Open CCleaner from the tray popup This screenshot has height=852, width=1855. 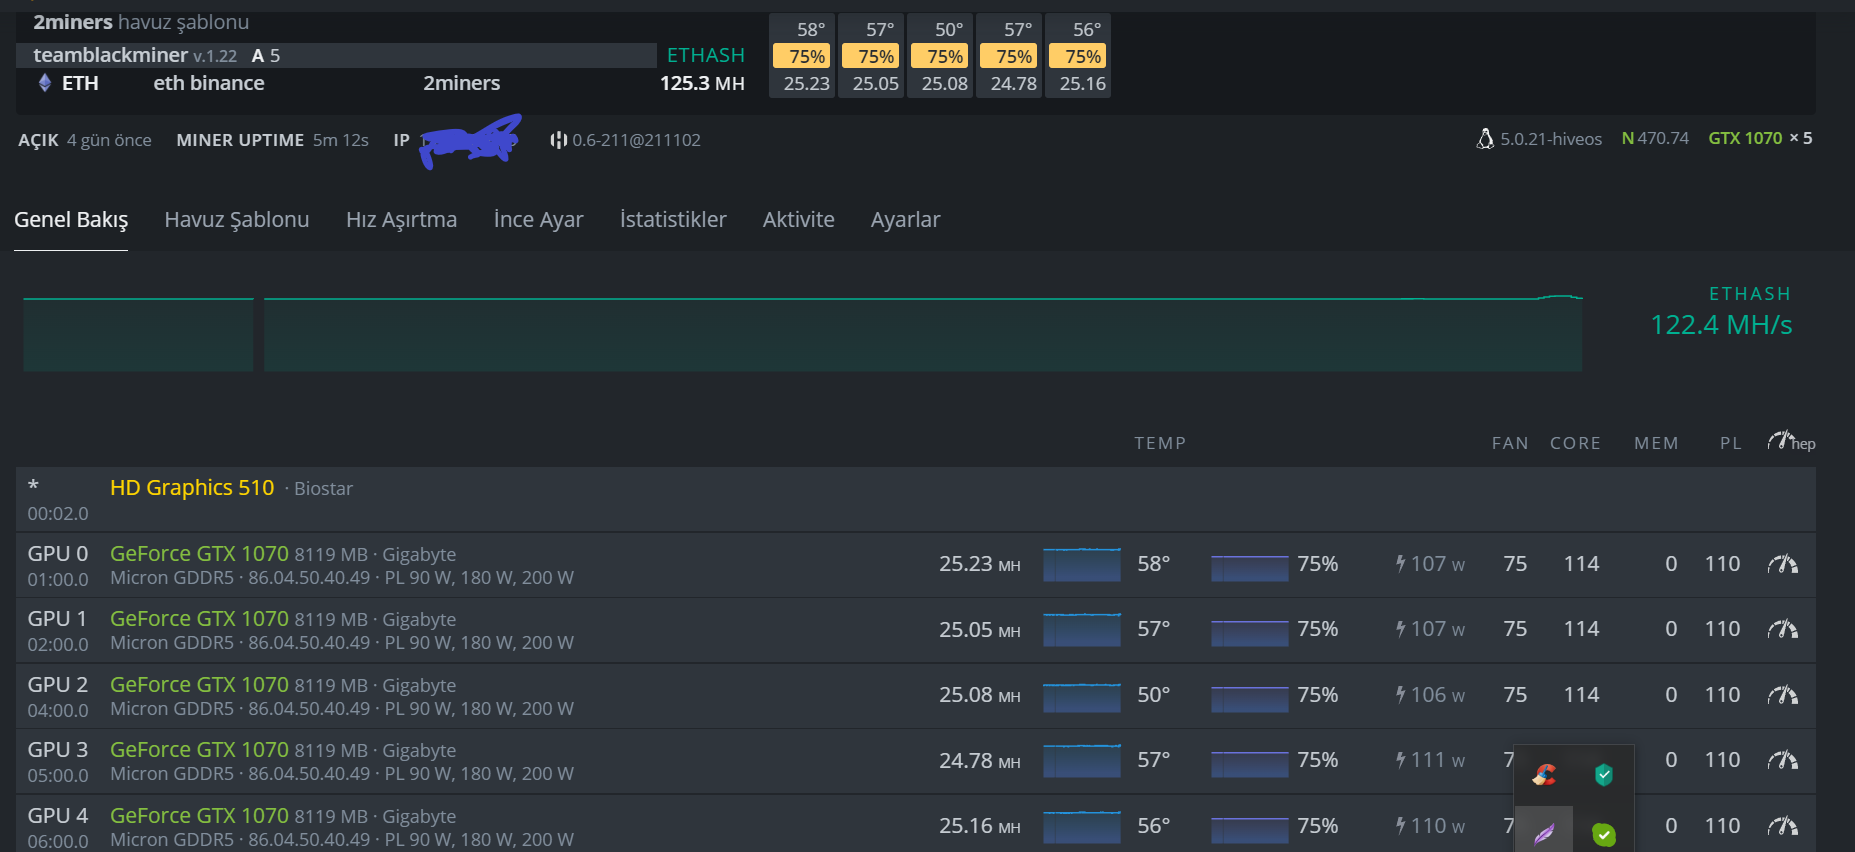point(1544,774)
